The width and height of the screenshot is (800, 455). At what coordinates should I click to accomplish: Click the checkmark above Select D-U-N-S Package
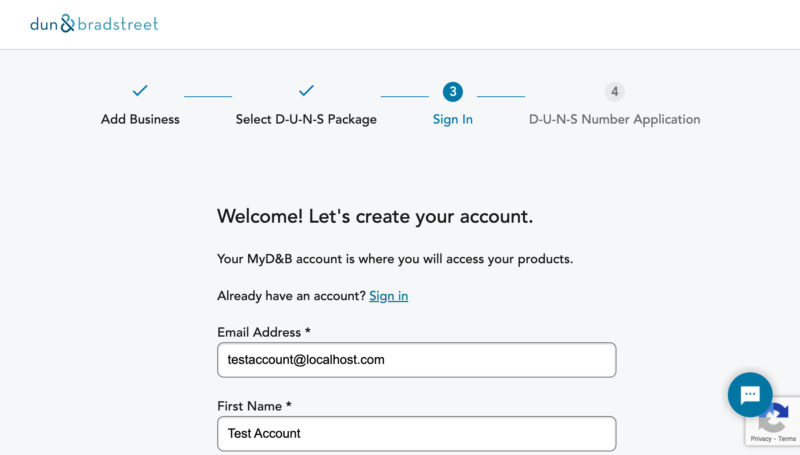(306, 91)
